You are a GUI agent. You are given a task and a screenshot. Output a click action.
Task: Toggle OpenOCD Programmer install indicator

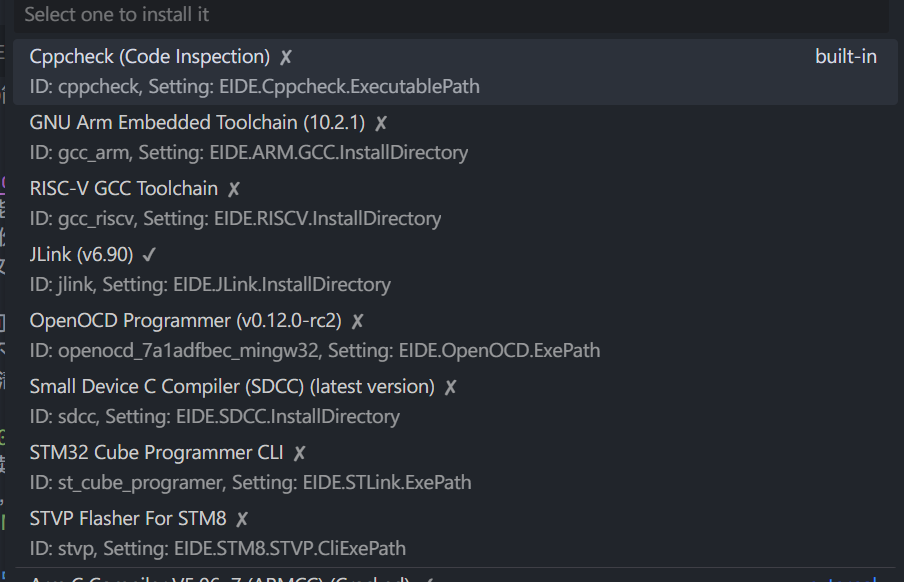point(356,320)
